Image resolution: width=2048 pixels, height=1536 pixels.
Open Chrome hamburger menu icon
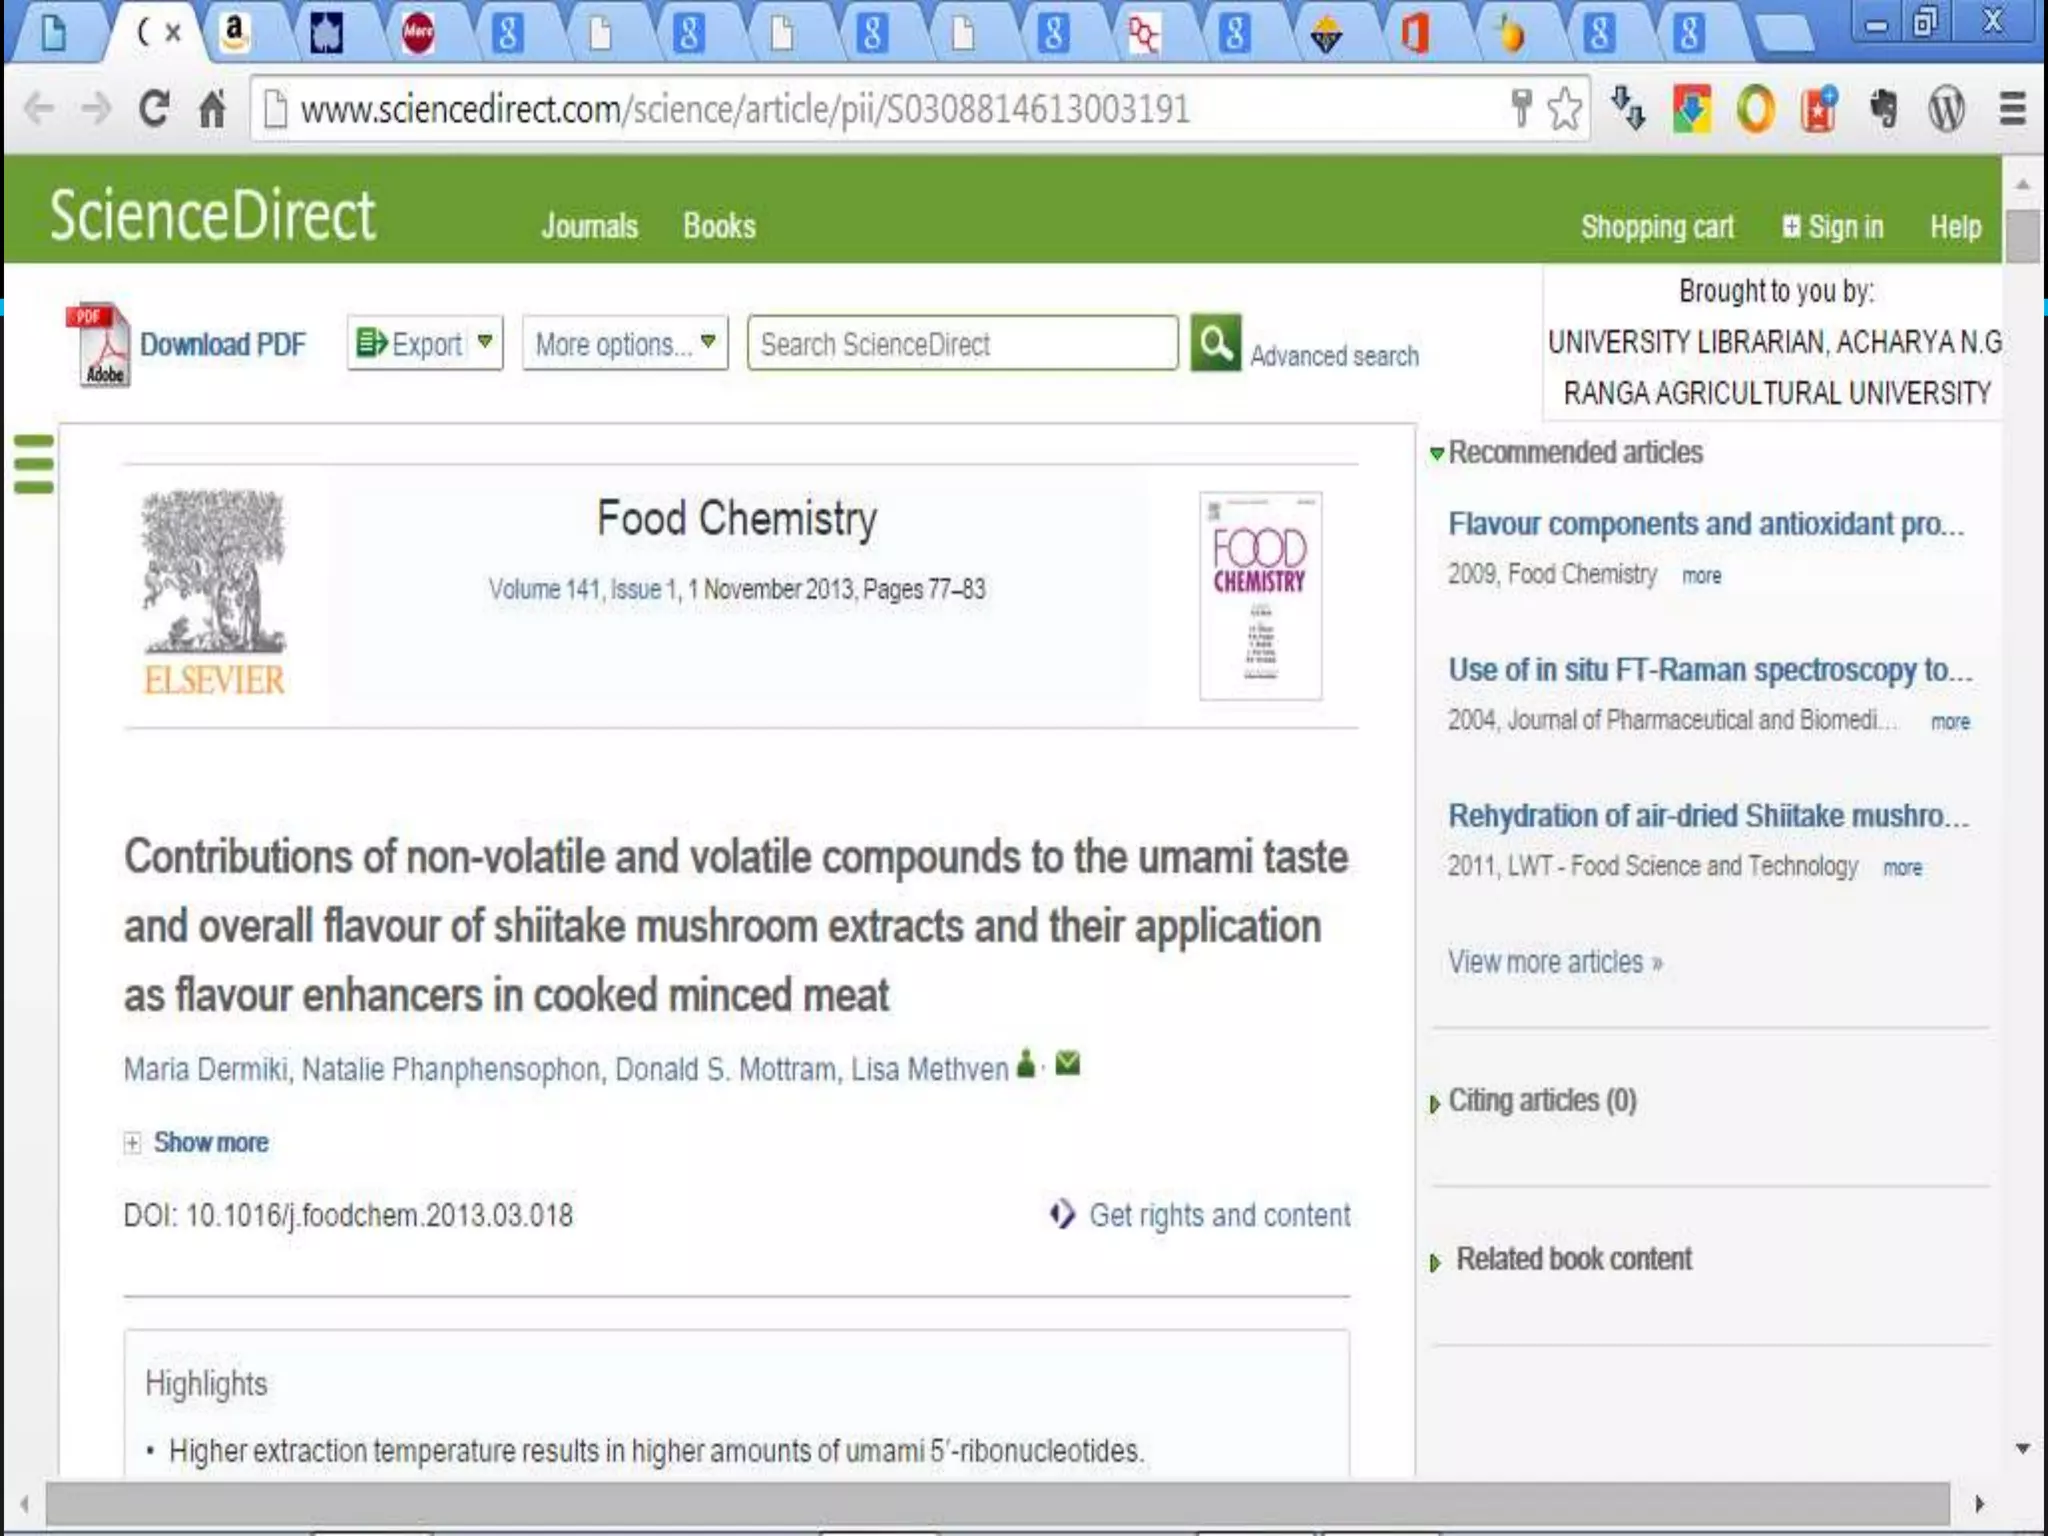pyautogui.click(x=2012, y=108)
